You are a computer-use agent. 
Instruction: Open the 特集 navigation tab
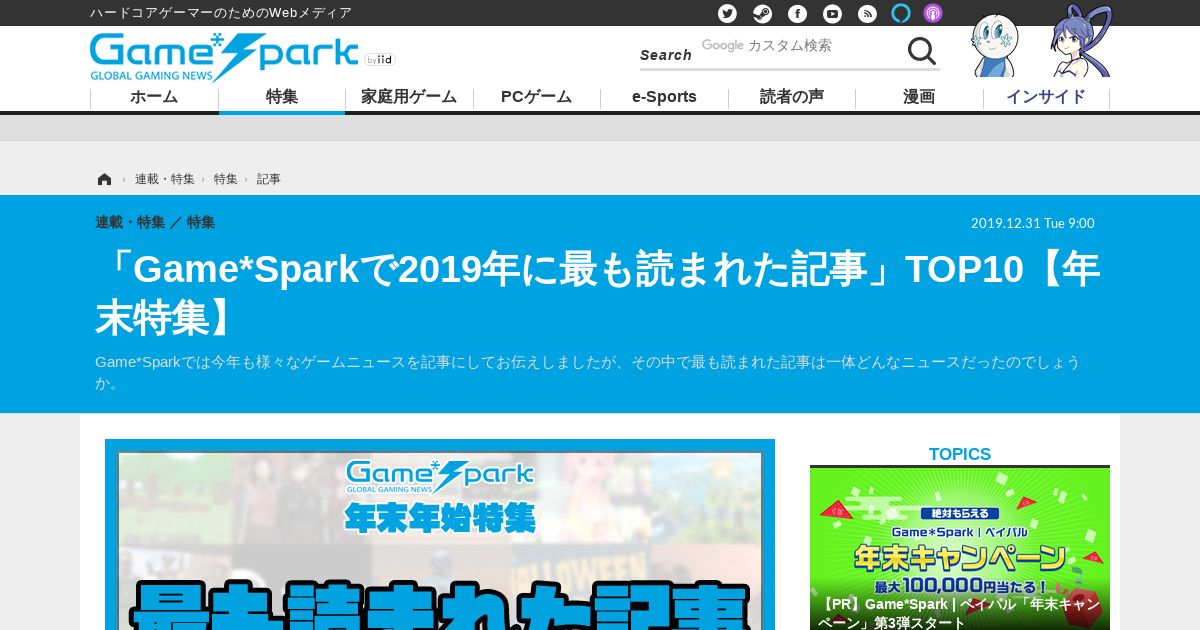(x=282, y=97)
